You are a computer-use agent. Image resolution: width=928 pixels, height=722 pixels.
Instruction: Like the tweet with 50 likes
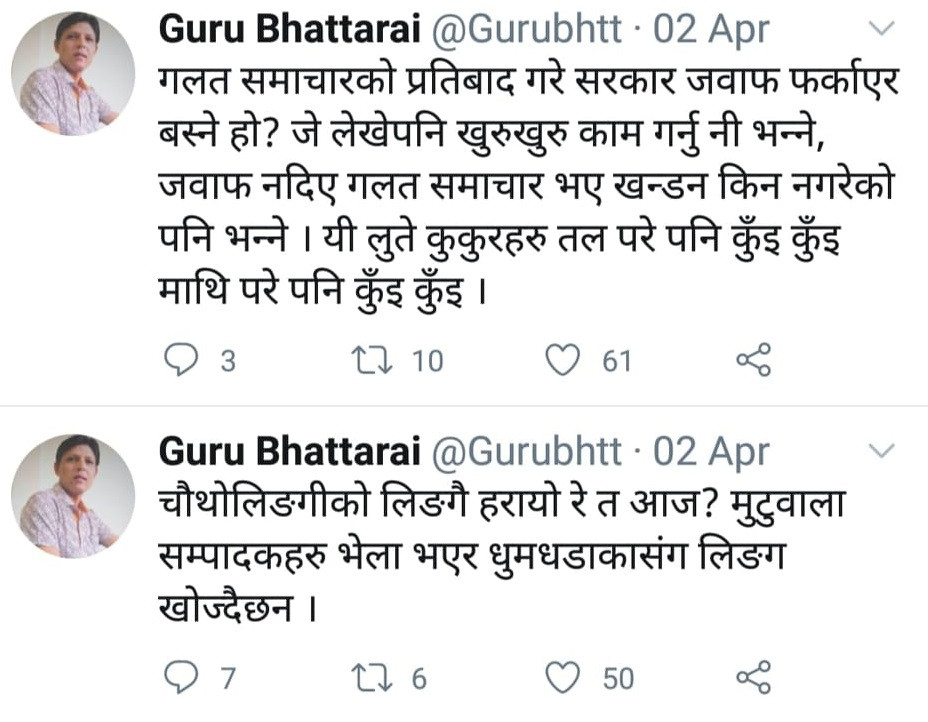coord(564,679)
